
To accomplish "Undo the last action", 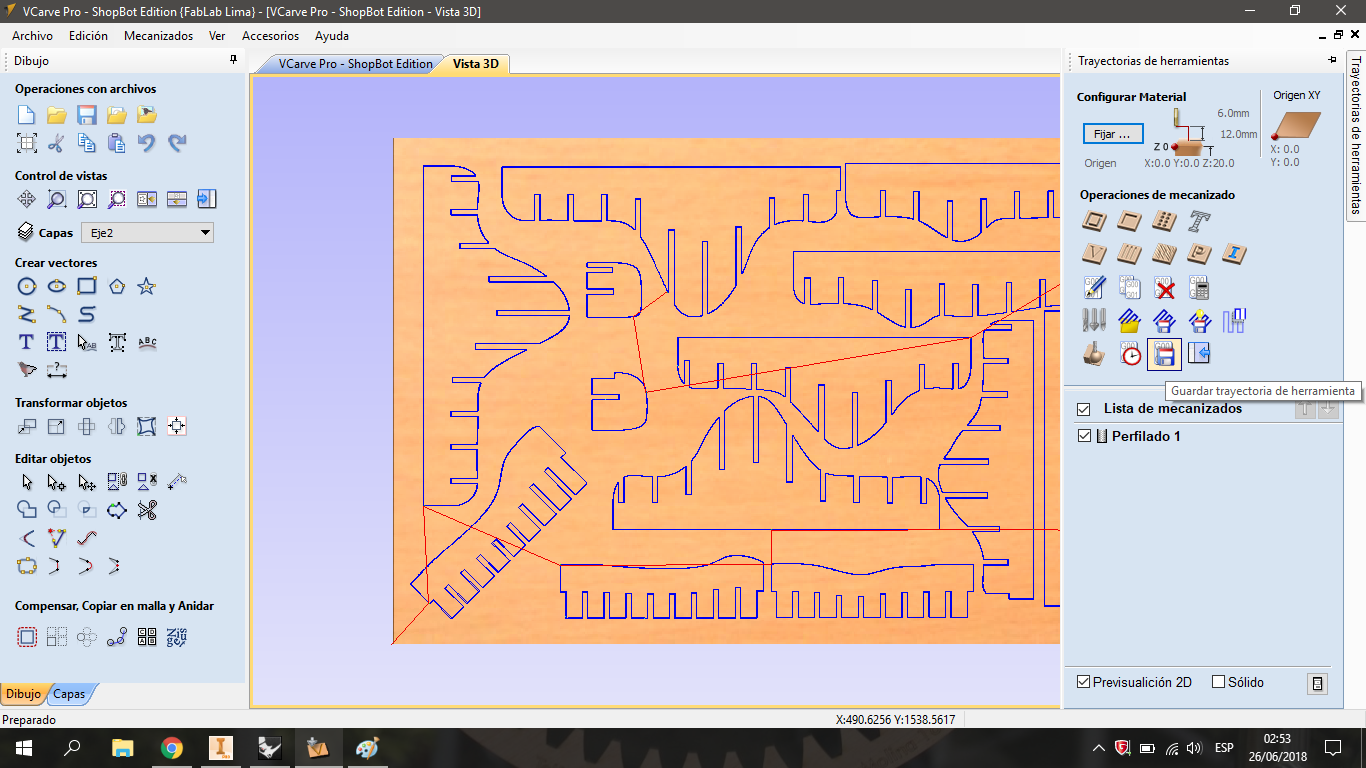I will pyautogui.click(x=147, y=143).
